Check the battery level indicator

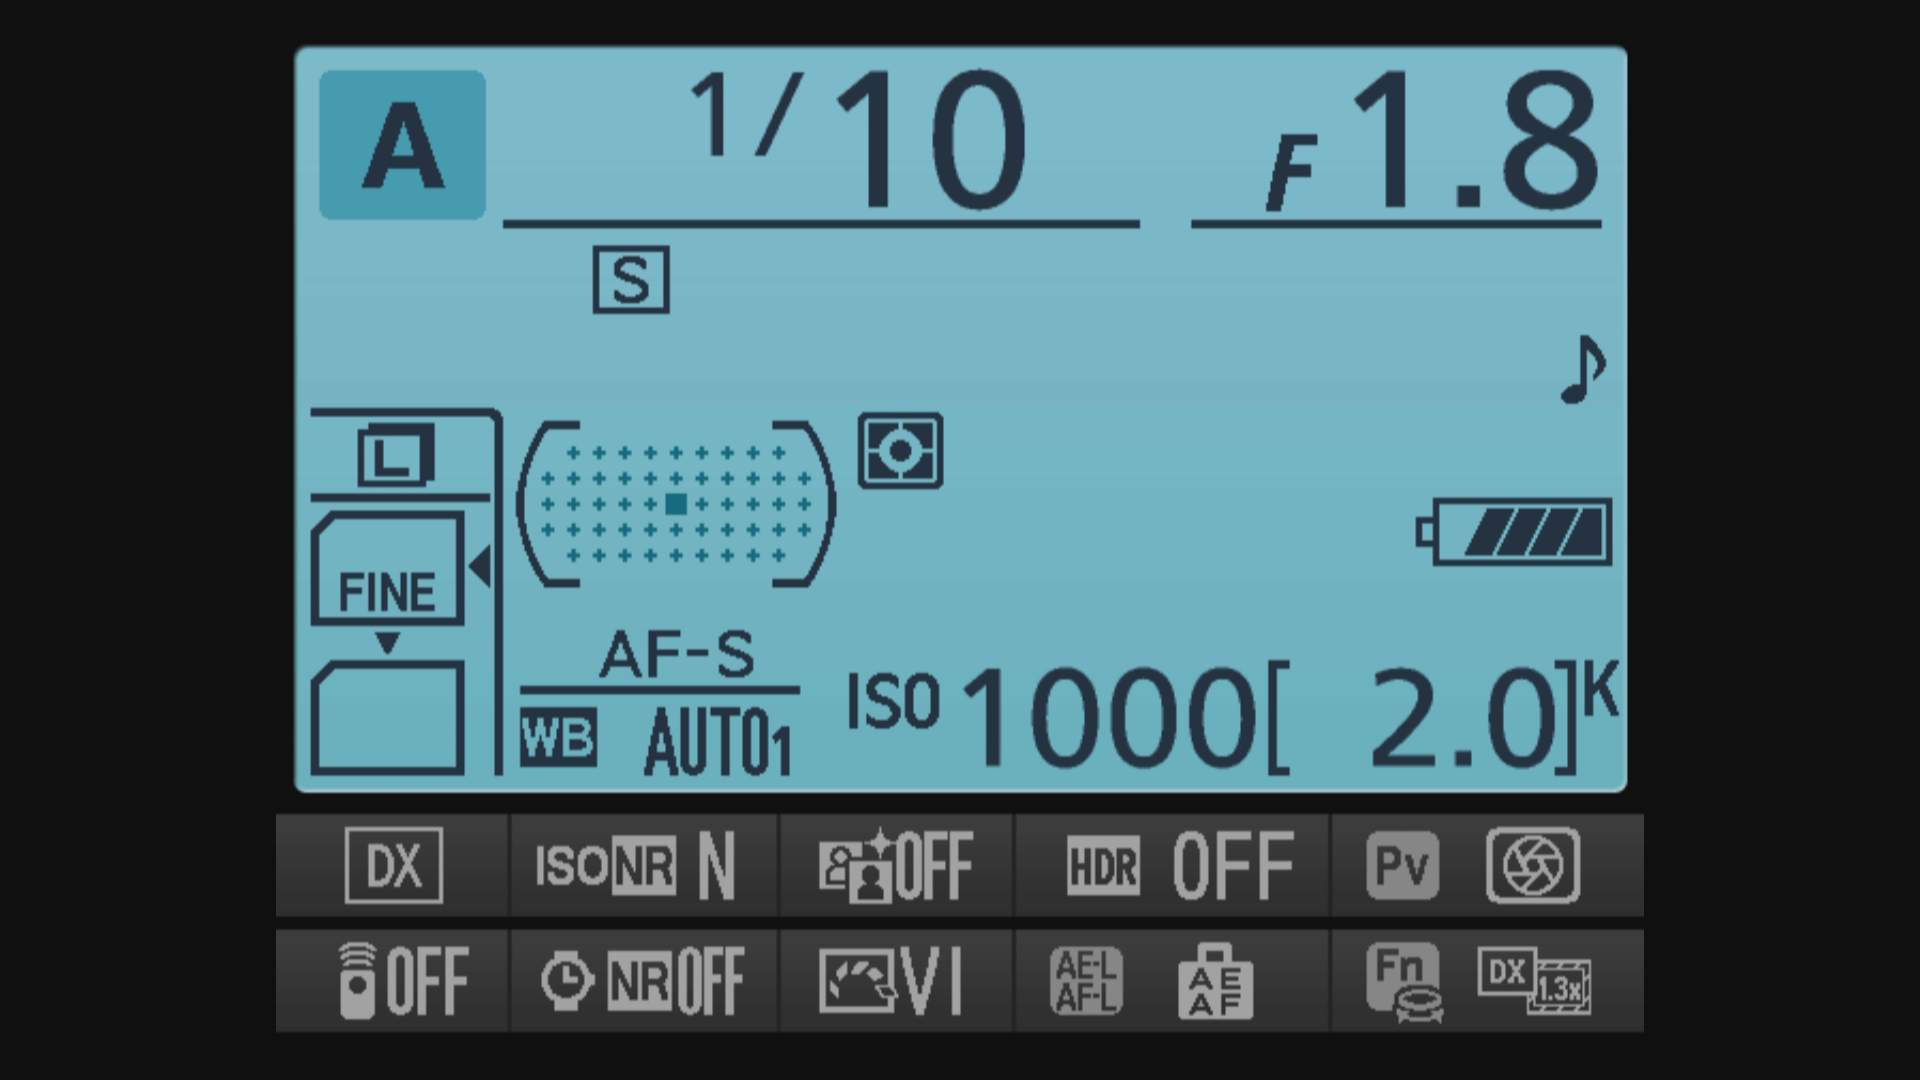pos(1514,532)
